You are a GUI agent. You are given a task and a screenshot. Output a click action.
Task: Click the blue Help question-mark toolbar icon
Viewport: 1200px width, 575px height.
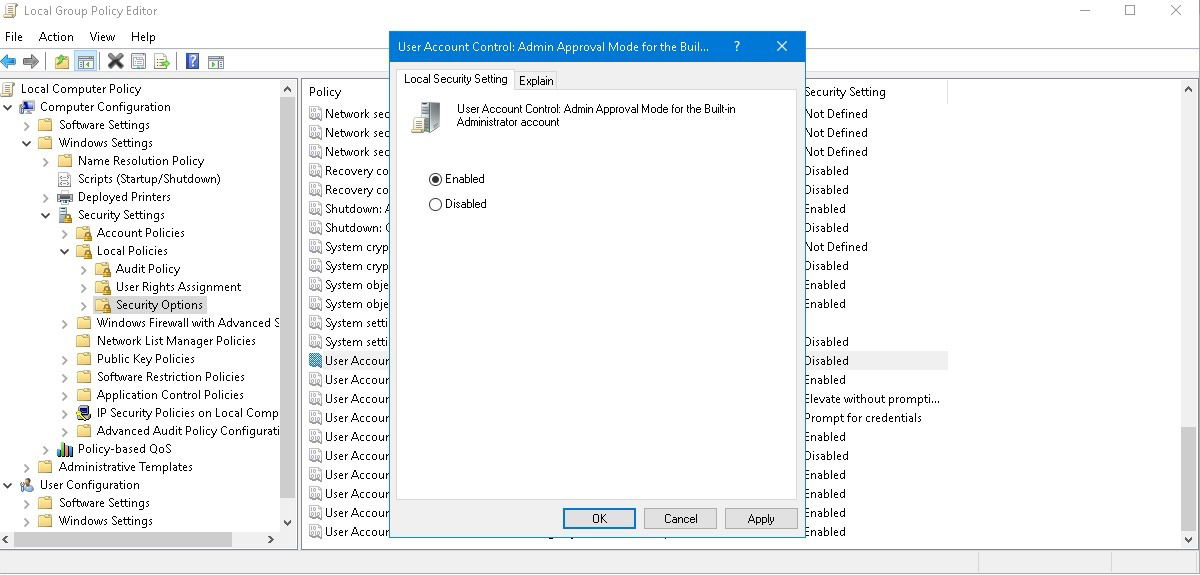[x=192, y=62]
